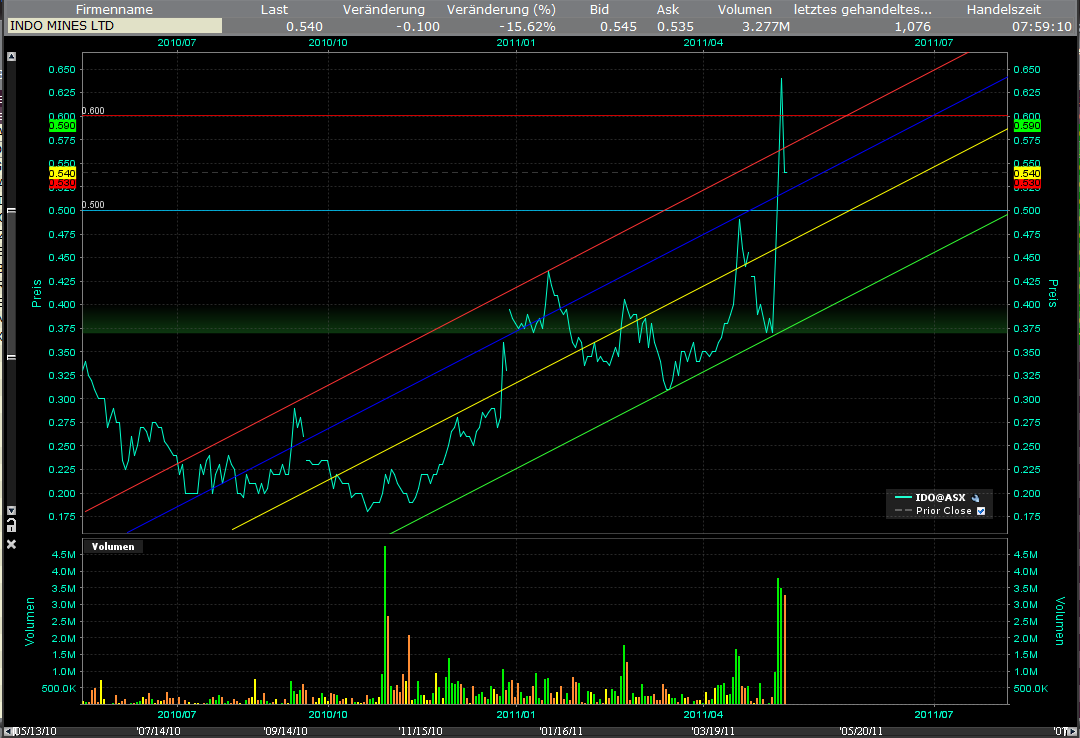Click the last traded size 1,076
The height and width of the screenshot is (738, 1080).
tap(912, 27)
